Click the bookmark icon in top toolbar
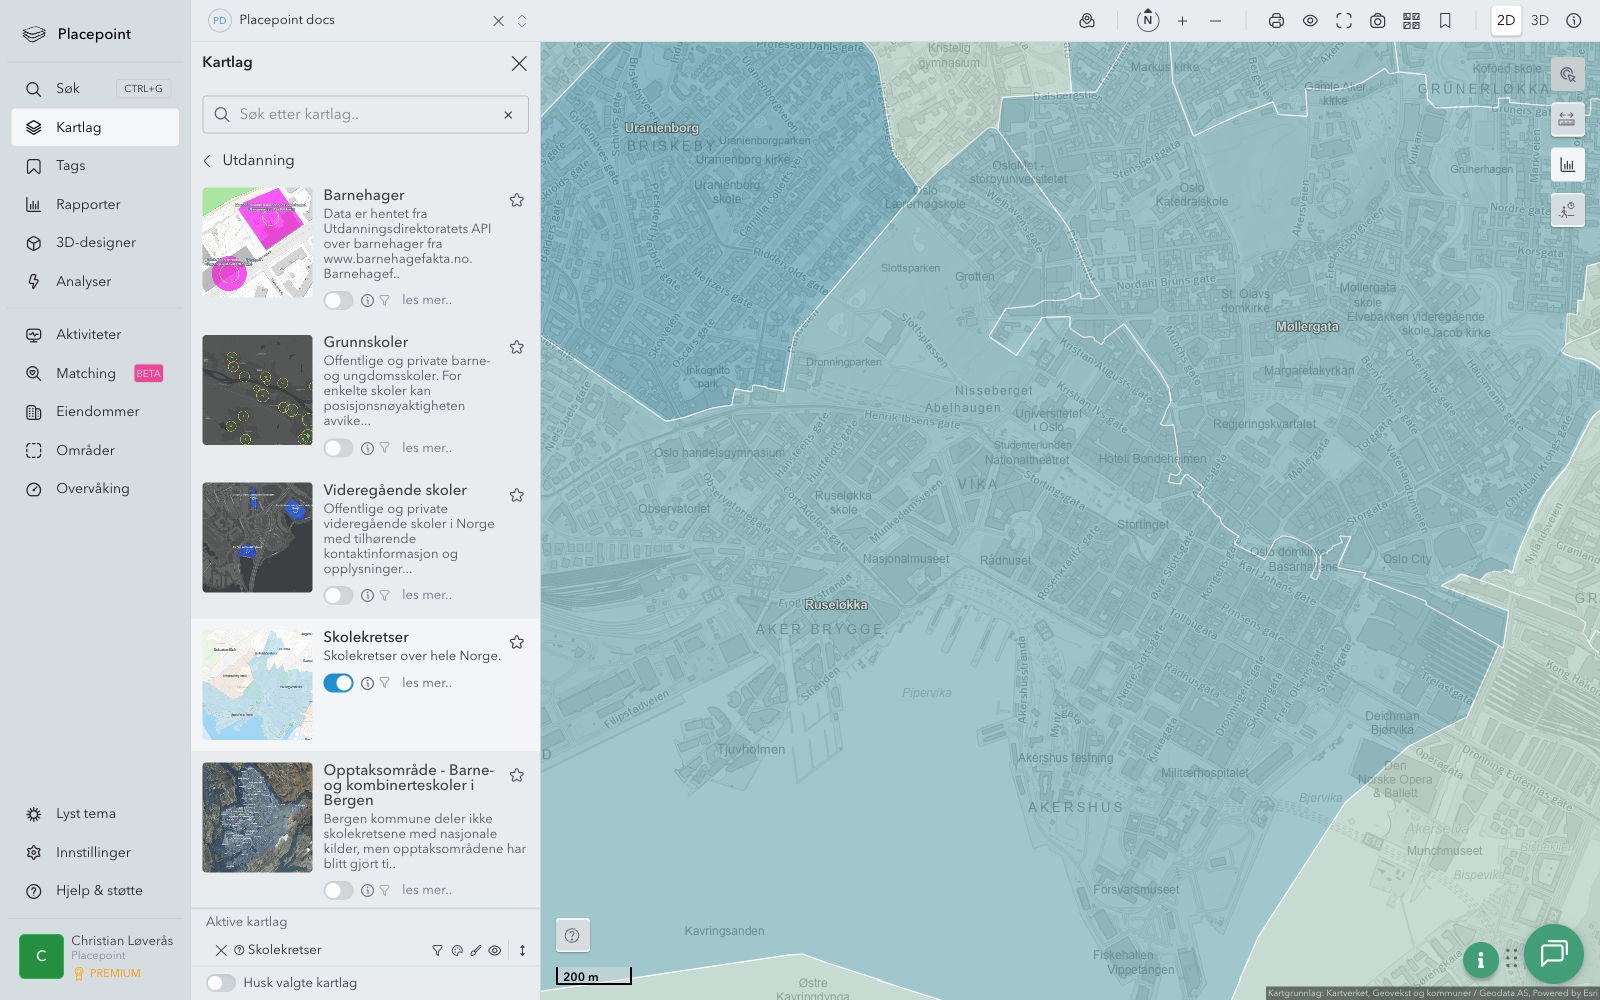The height and width of the screenshot is (1000, 1600). pyautogui.click(x=1445, y=21)
